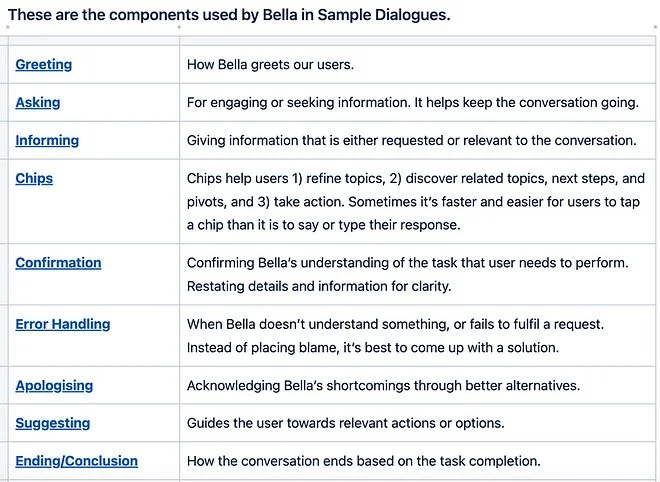Click the 'components used by Bella' heading
The height and width of the screenshot is (482, 660).
click(x=228, y=15)
